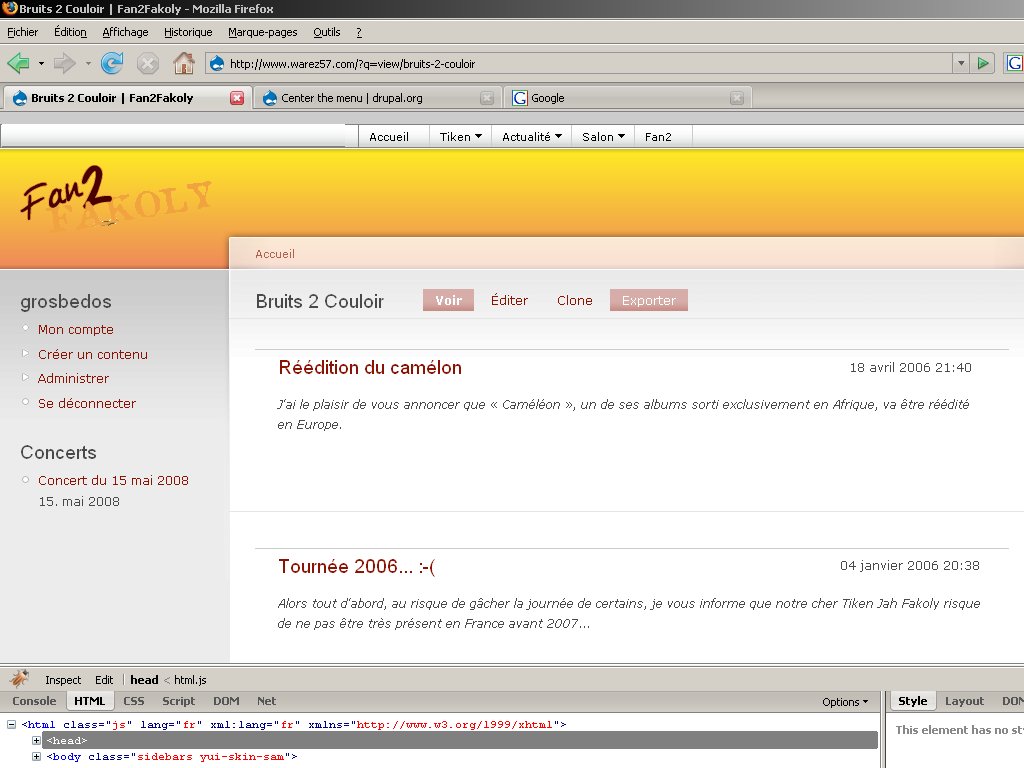Go to the Home page icon
The width and height of the screenshot is (1024, 768).
coord(184,63)
